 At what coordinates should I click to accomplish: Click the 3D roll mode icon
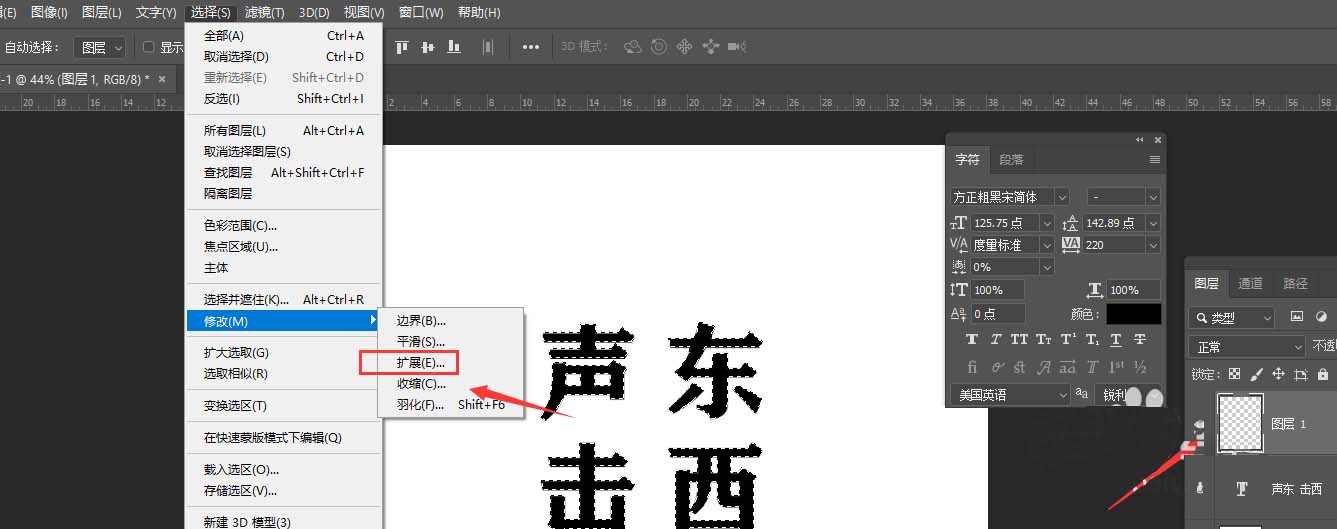pos(659,47)
